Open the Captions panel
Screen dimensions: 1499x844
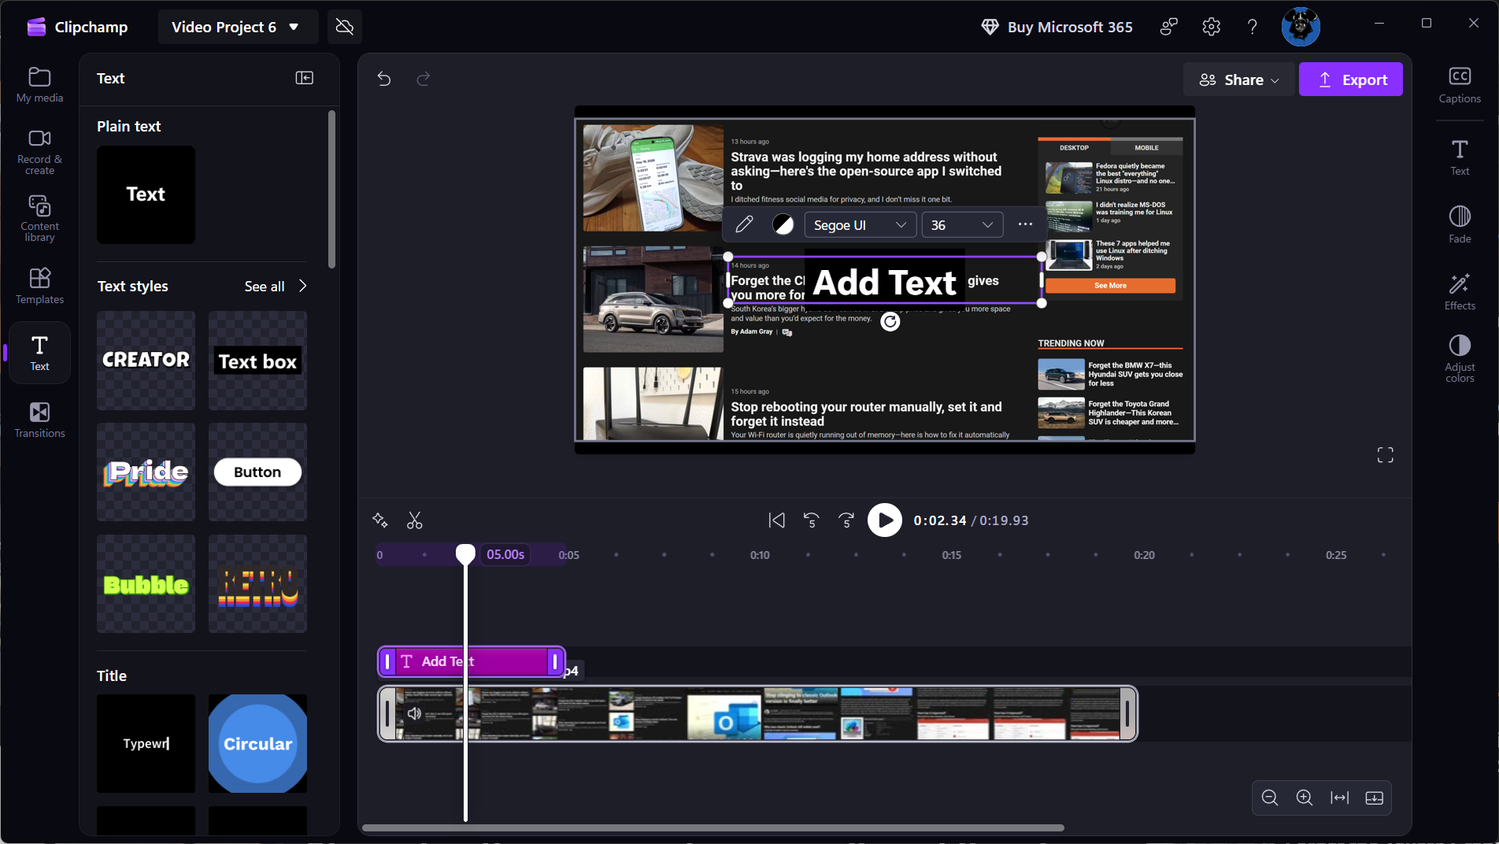[x=1460, y=85]
